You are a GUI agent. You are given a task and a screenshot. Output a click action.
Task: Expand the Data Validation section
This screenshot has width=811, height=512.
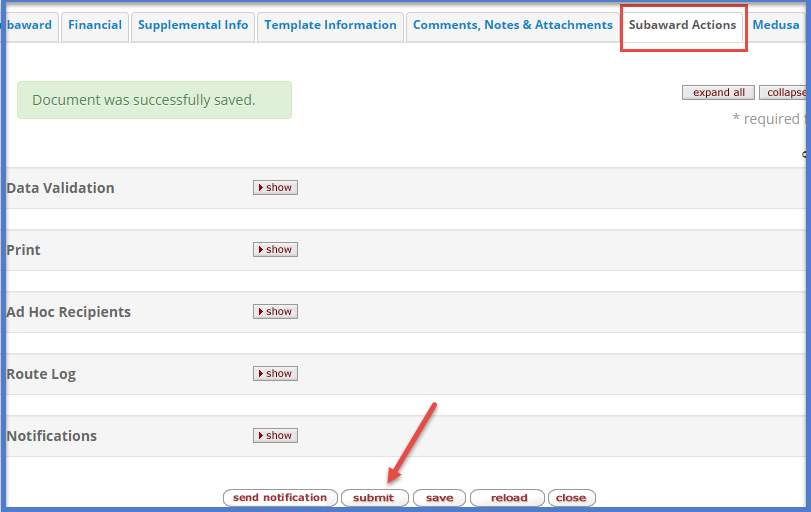(275, 188)
